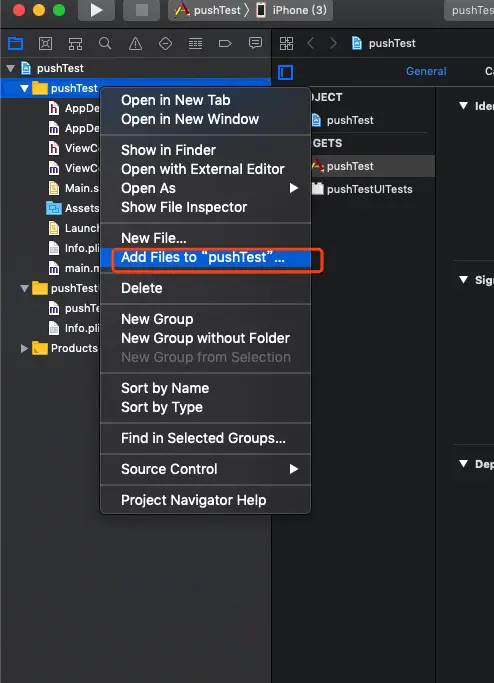
Task: Choose Project Navigator Help
Action: [x=205, y=500]
